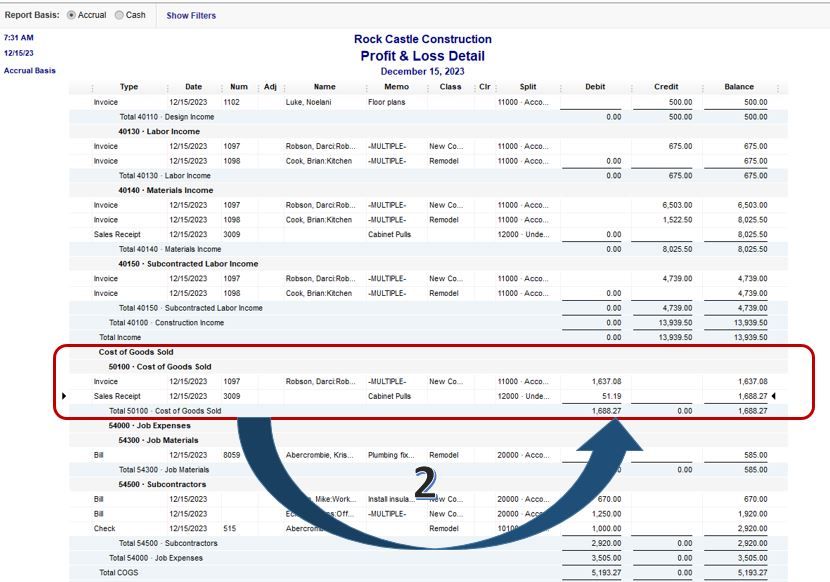Click the Rock Castle Construction report title
The height and width of the screenshot is (582, 830).
click(422, 39)
